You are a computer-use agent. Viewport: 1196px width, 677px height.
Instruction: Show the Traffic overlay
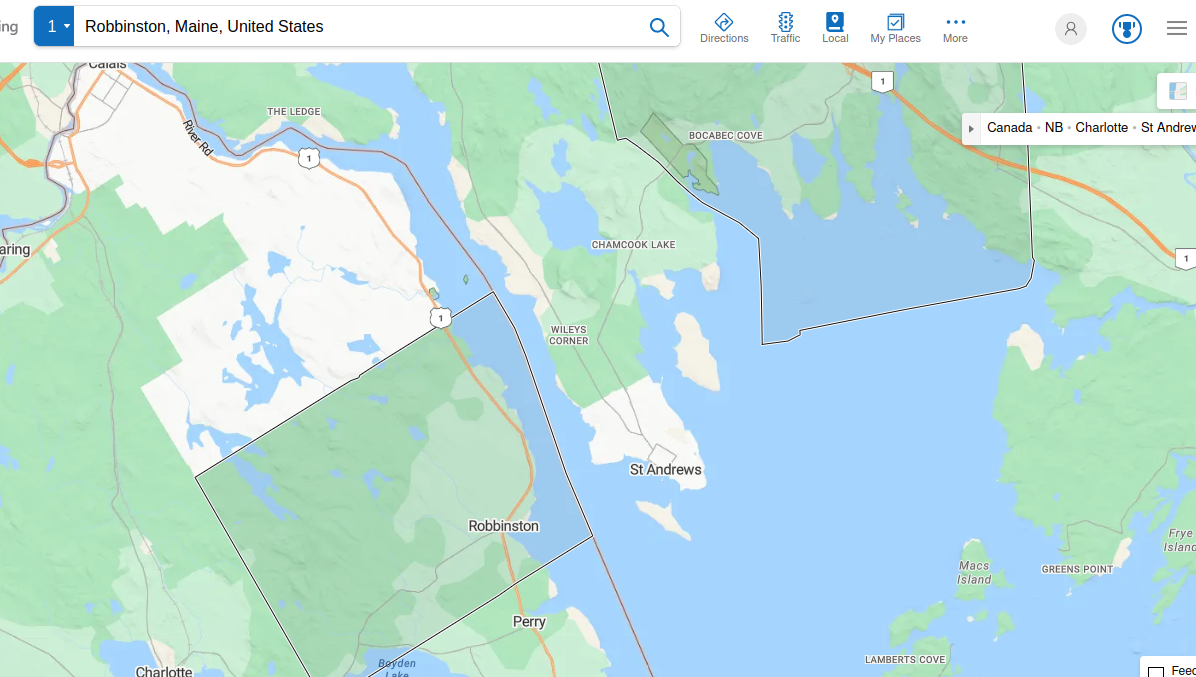click(786, 27)
